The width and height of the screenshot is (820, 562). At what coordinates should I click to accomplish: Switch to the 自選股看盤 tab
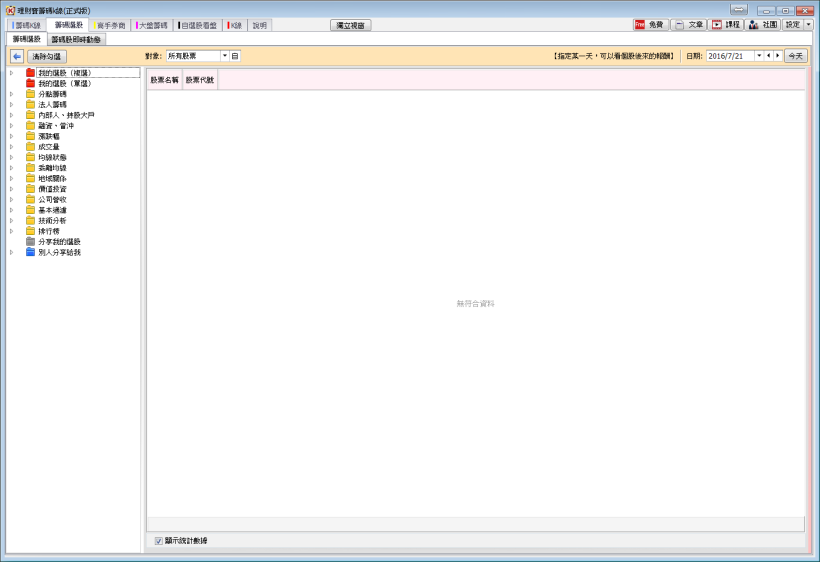(x=198, y=25)
